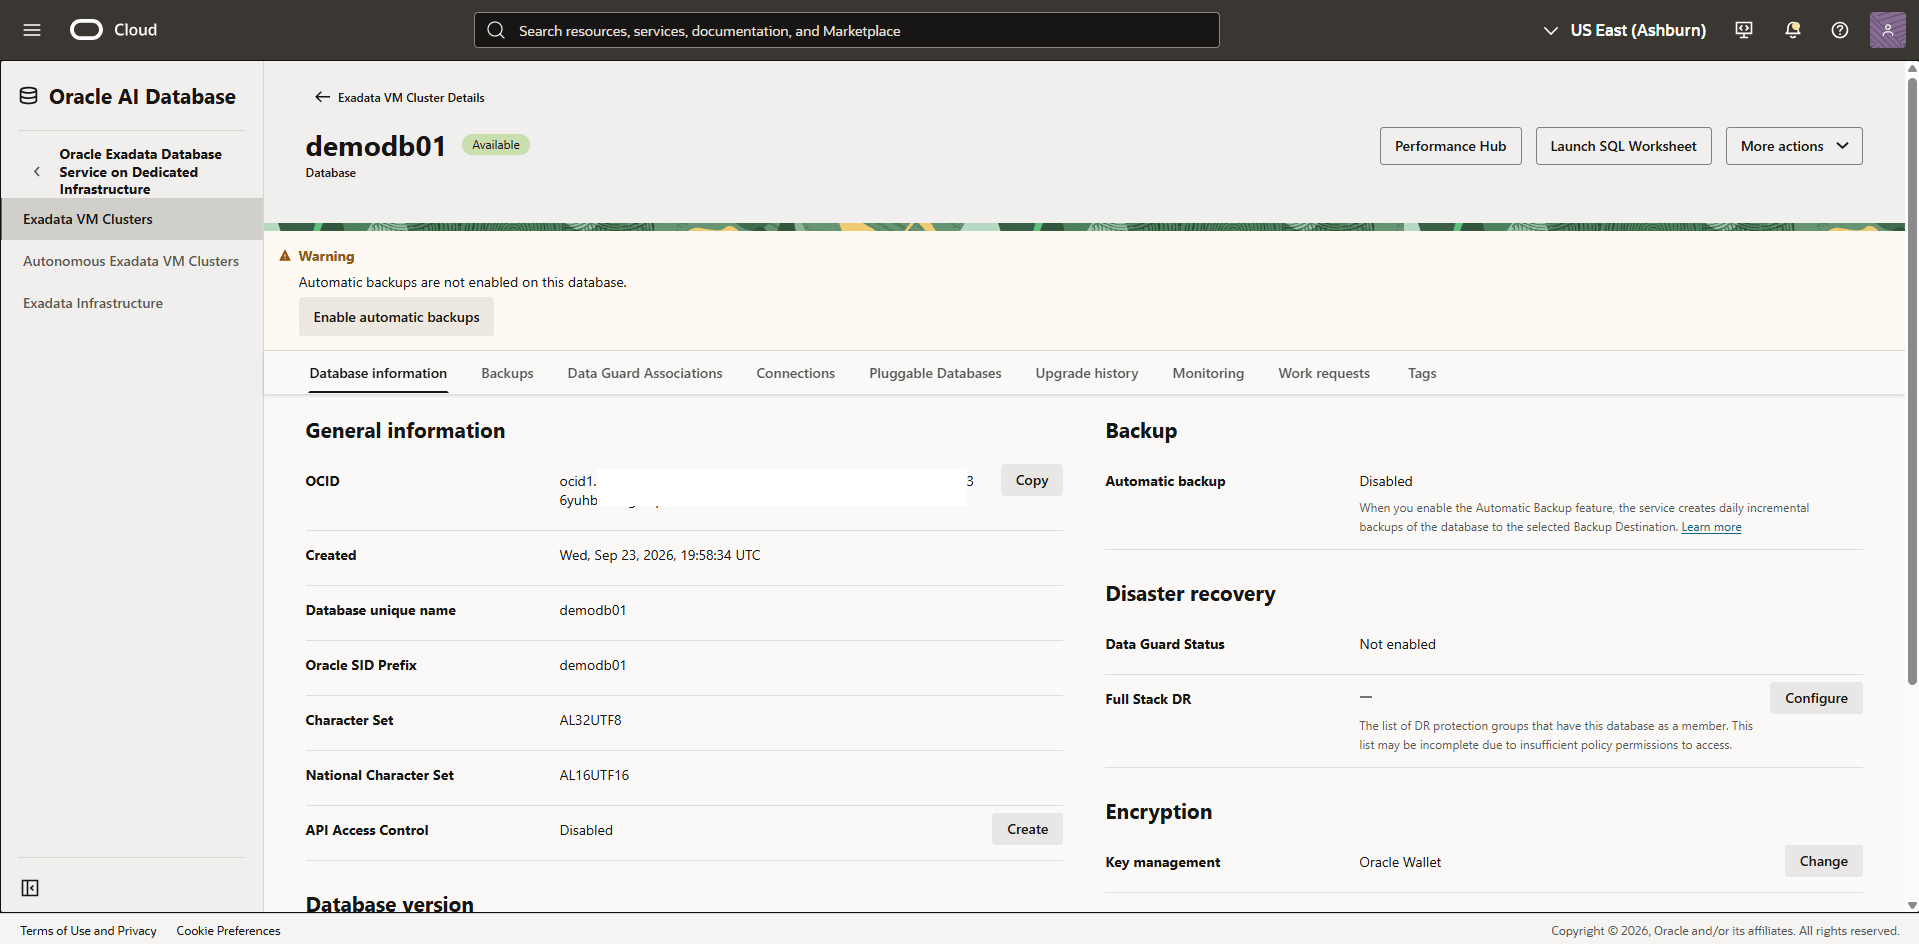Click the Key management value Oracle Wallet
The width and height of the screenshot is (1919, 944).
click(1400, 862)
